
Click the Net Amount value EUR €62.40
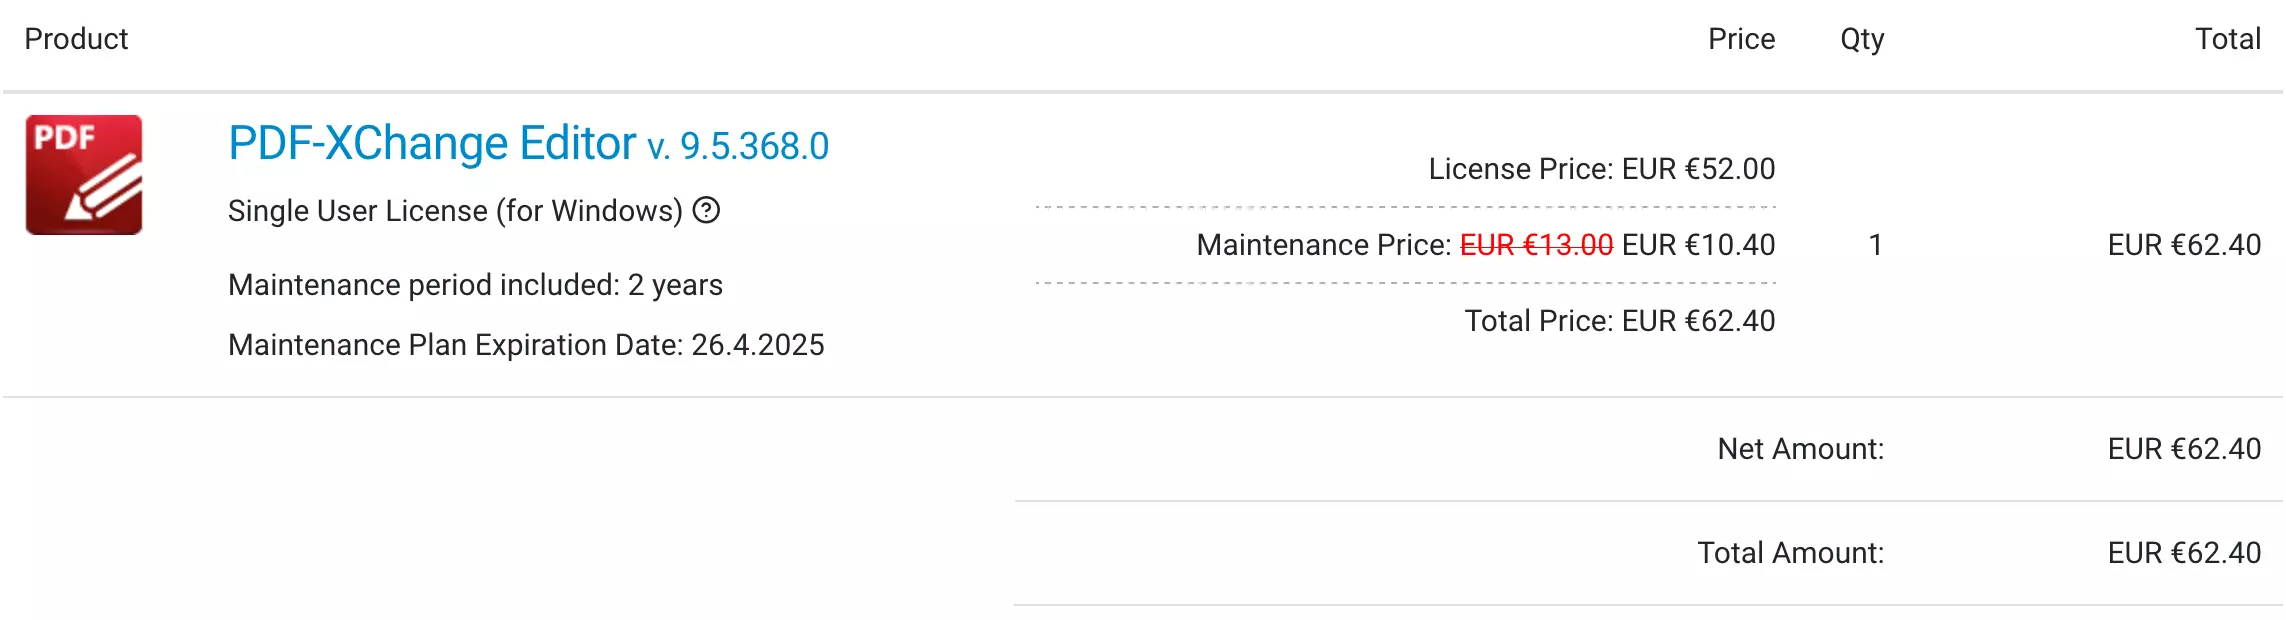pos(2184,449)
